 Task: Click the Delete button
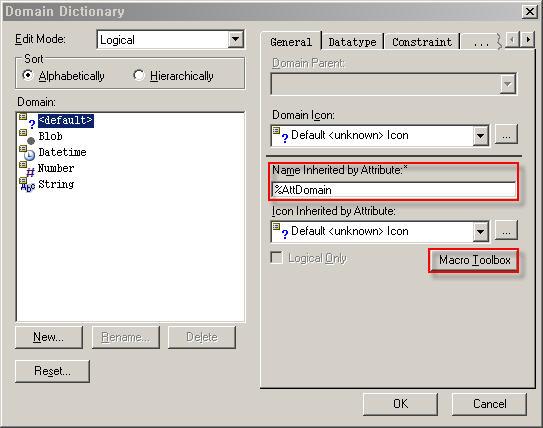tap(202, 337)
